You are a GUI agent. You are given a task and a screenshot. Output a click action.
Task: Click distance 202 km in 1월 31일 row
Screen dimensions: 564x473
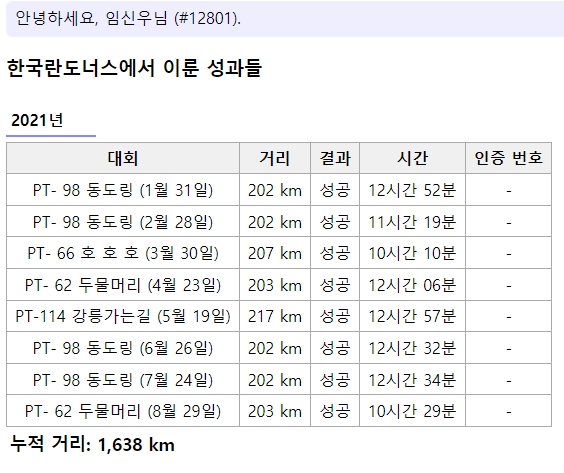[x=275, y=190]
